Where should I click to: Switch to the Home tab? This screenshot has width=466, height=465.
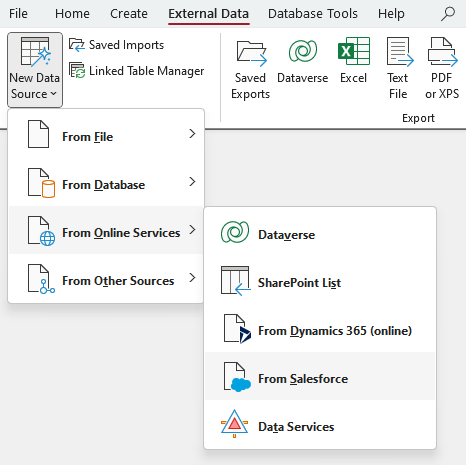pyautogui.click(x=72, y=14)
